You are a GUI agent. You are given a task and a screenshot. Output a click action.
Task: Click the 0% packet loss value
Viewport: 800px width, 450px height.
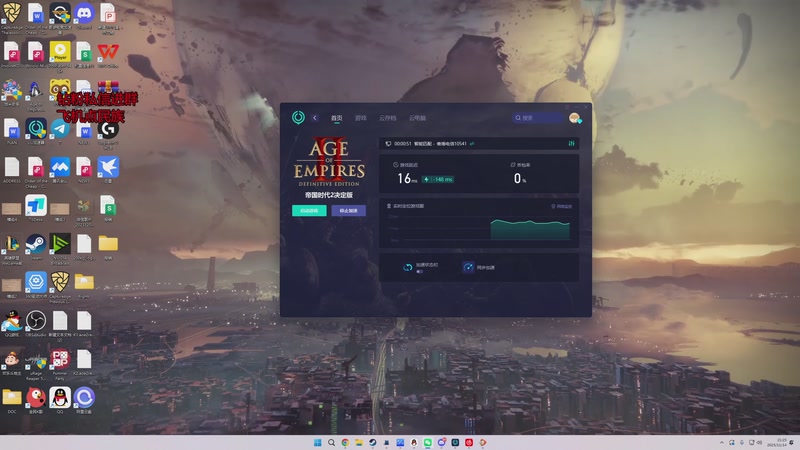pyautogui.click(x=519, y=178)
